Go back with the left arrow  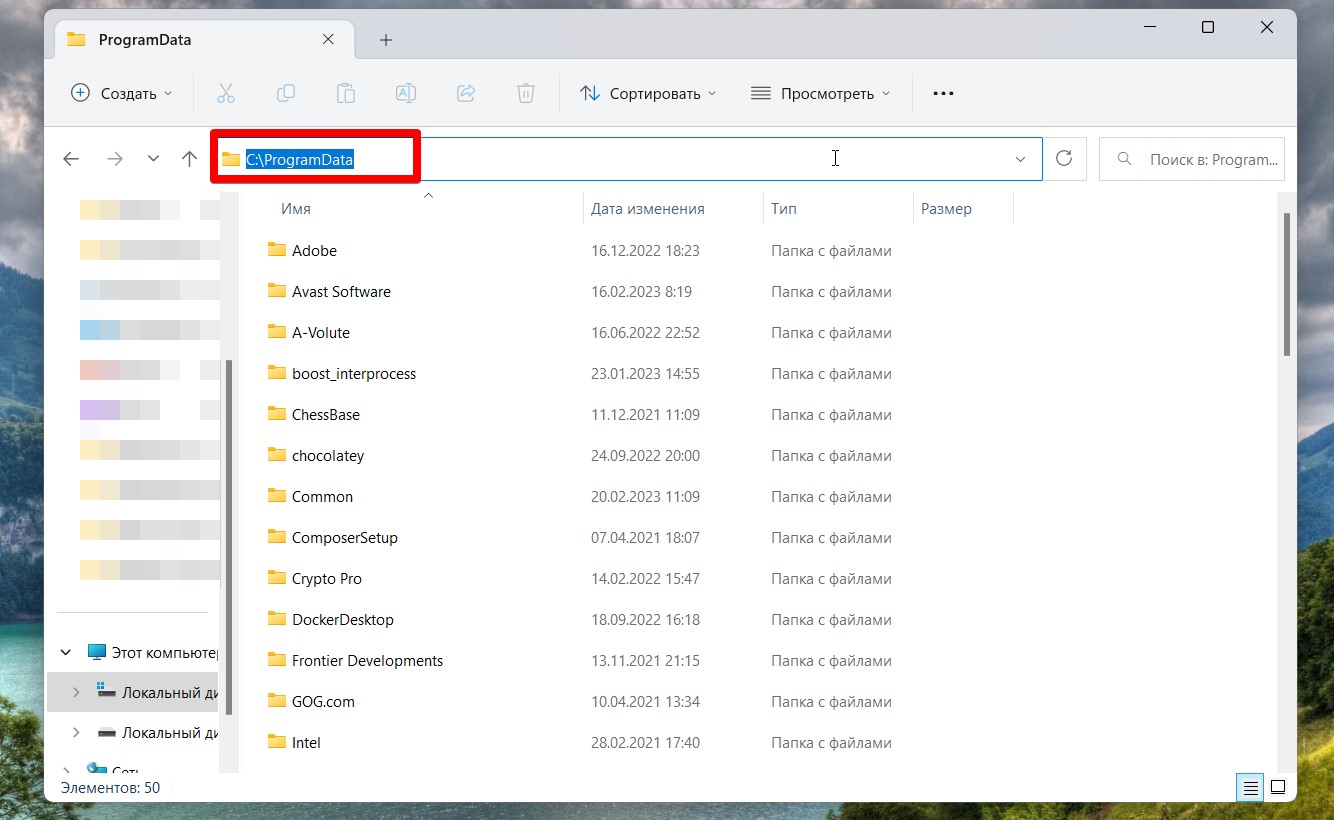click(x=71, y=159)
